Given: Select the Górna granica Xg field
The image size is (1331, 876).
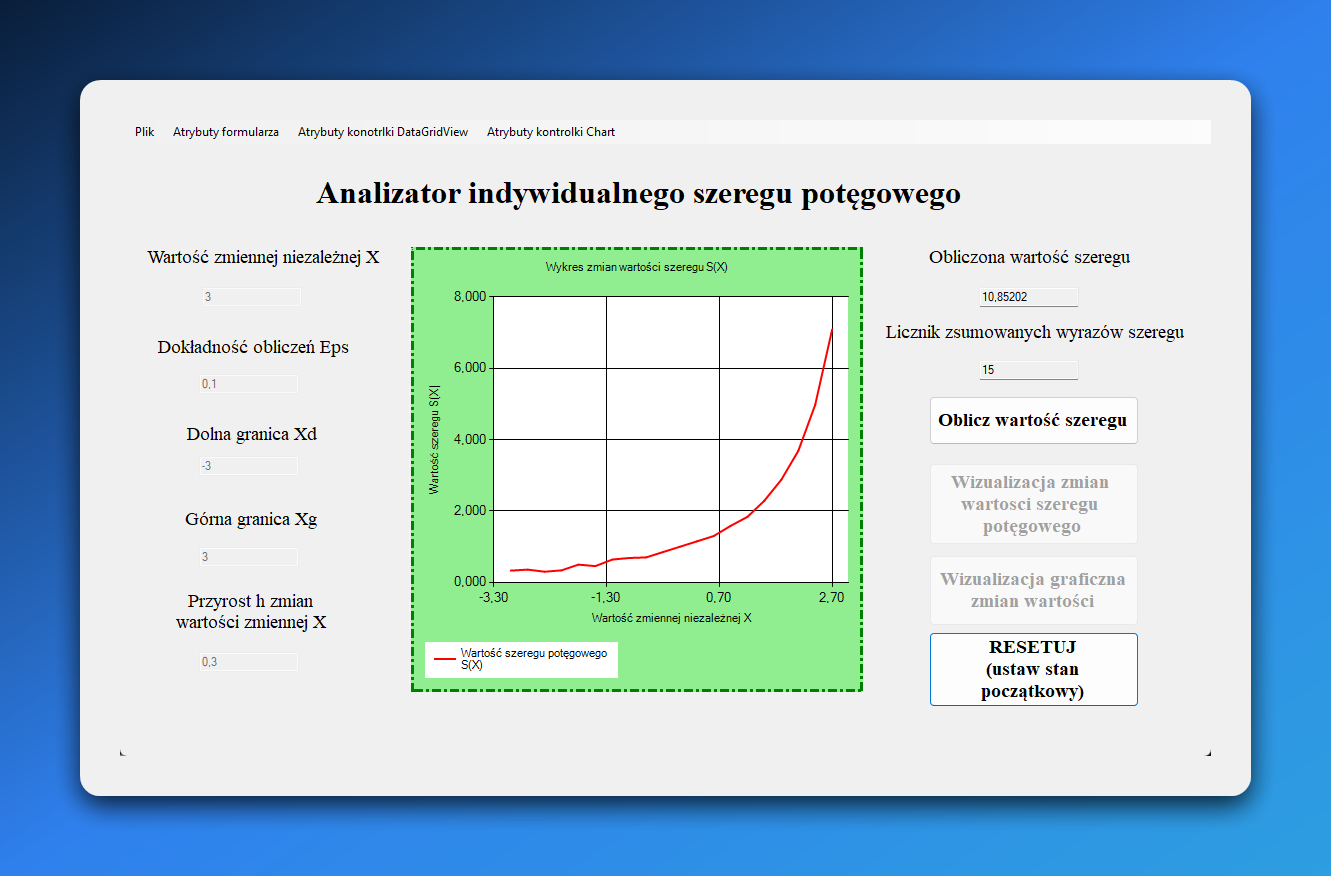Looking at the screenshot, I should coord(248,557).
